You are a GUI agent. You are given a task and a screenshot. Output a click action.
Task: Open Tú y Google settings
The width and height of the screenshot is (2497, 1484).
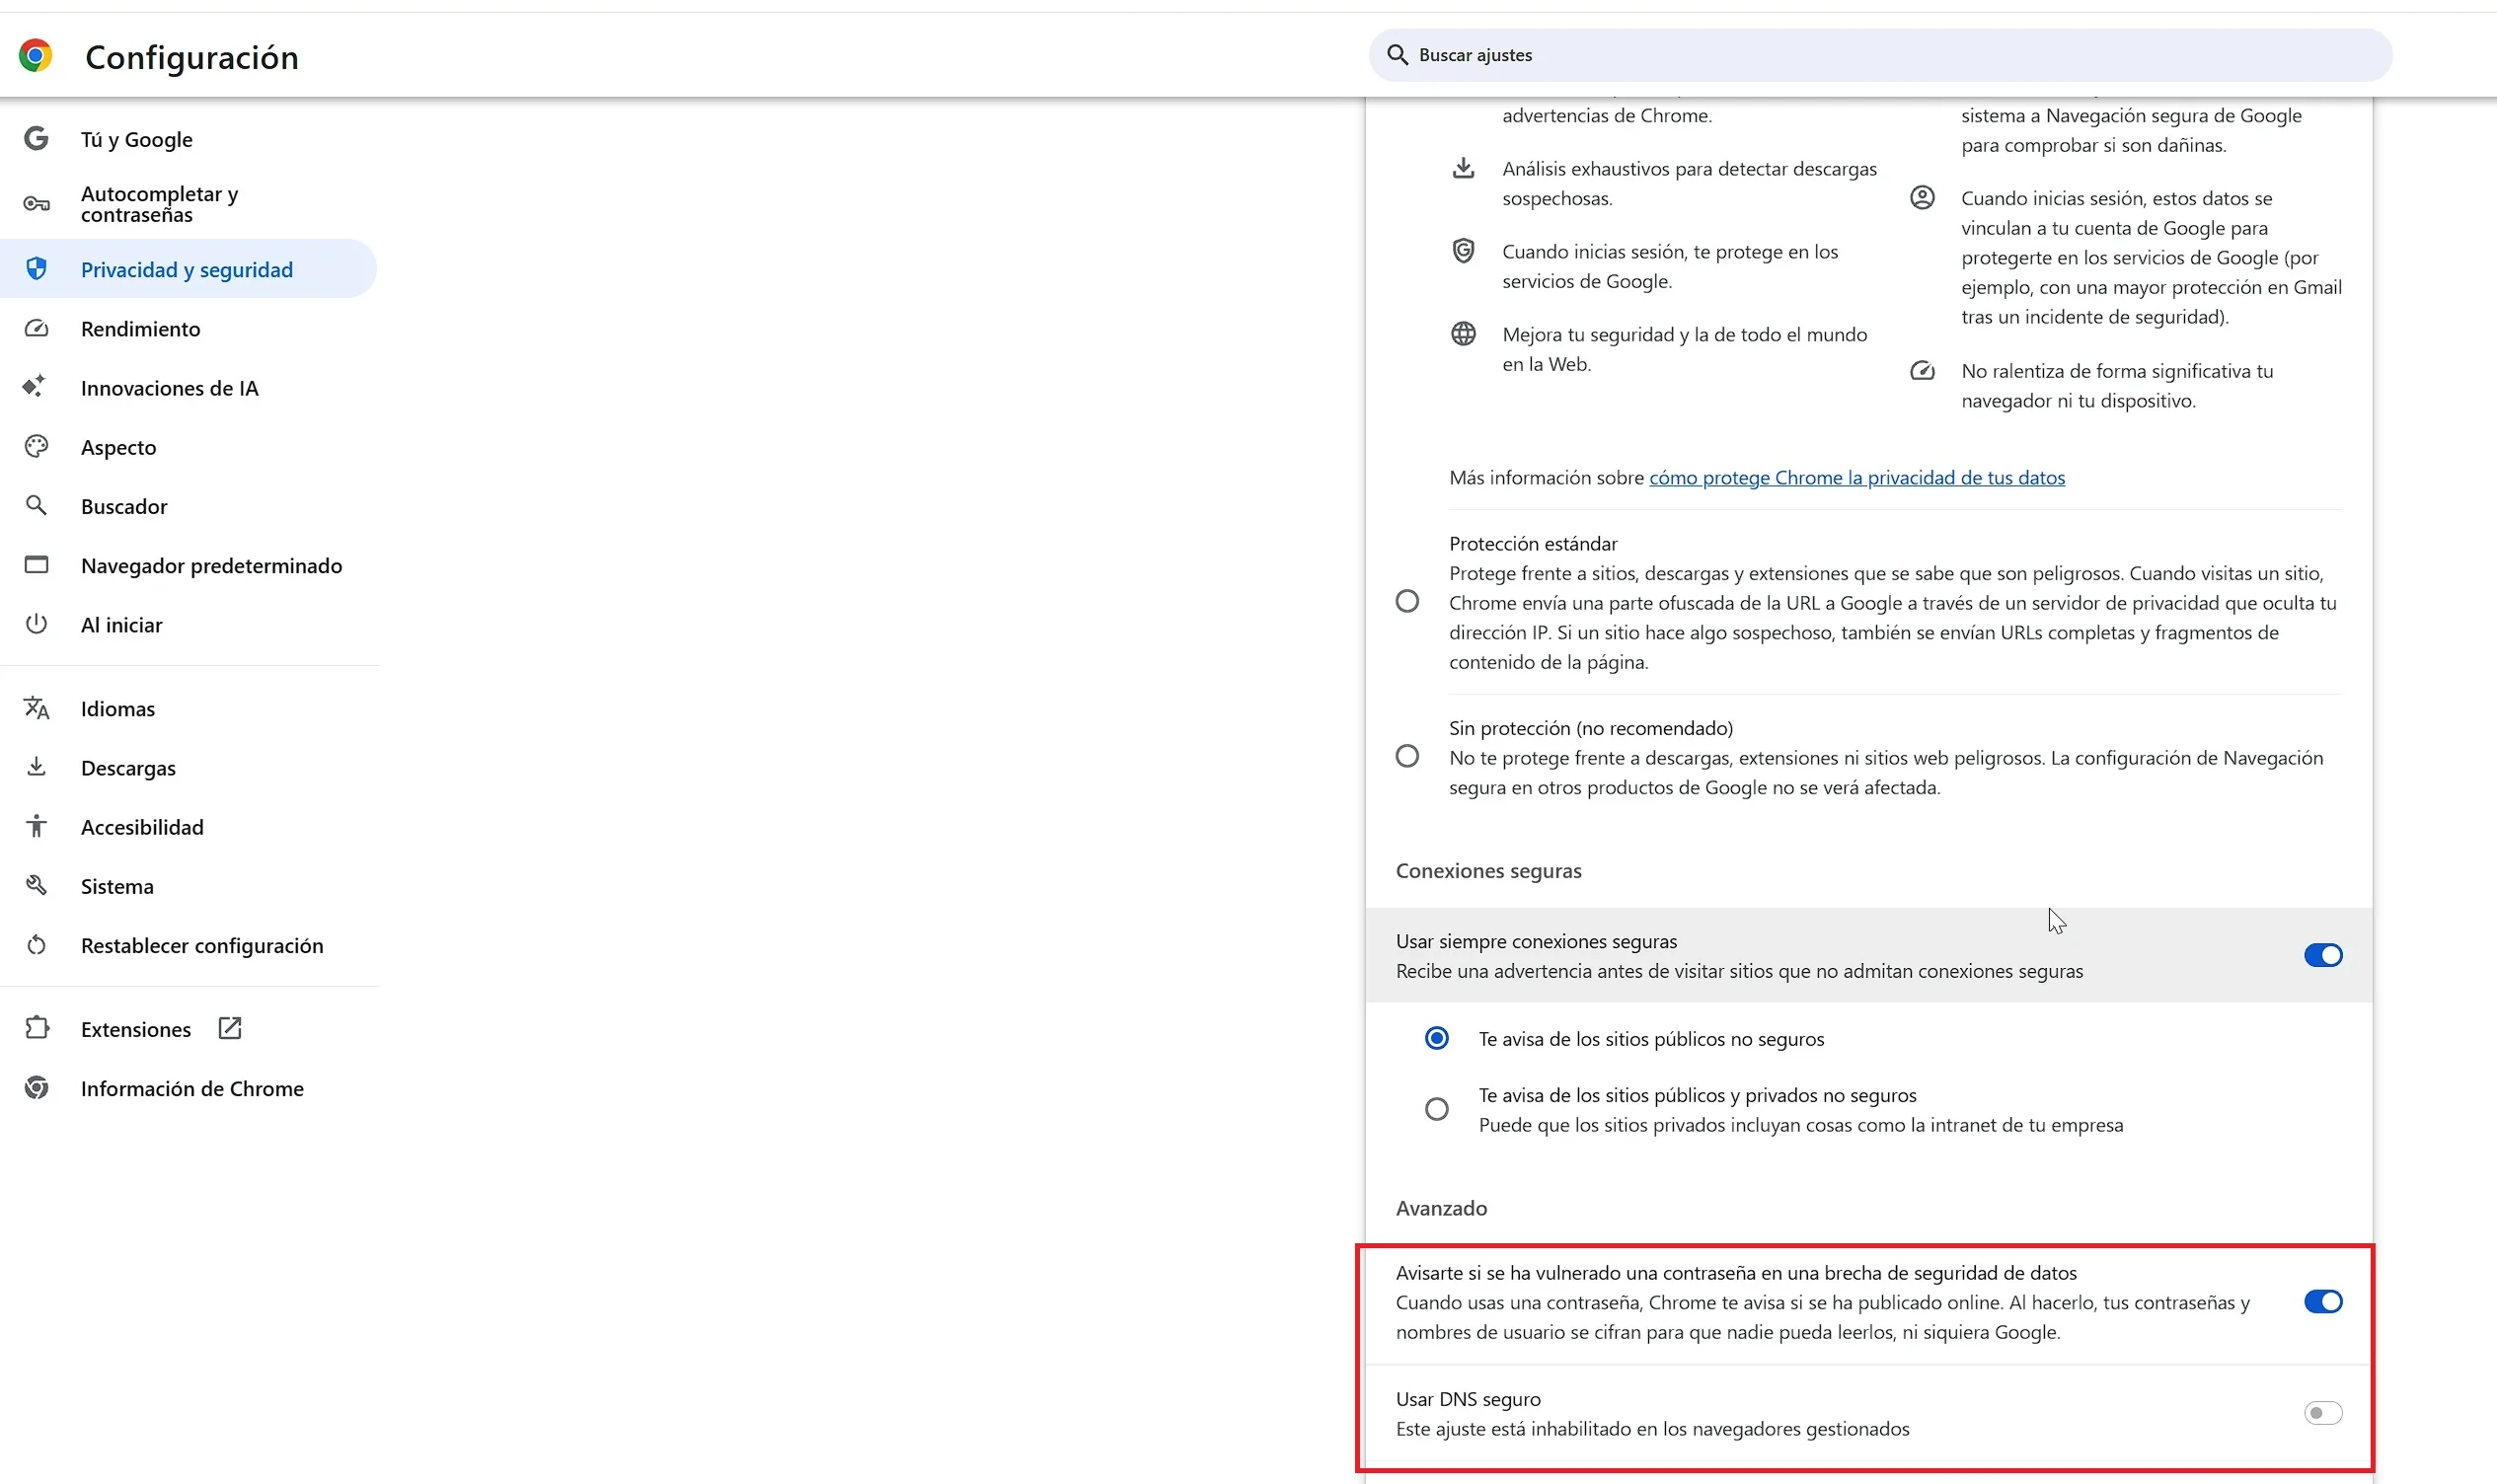coord(189,139)
